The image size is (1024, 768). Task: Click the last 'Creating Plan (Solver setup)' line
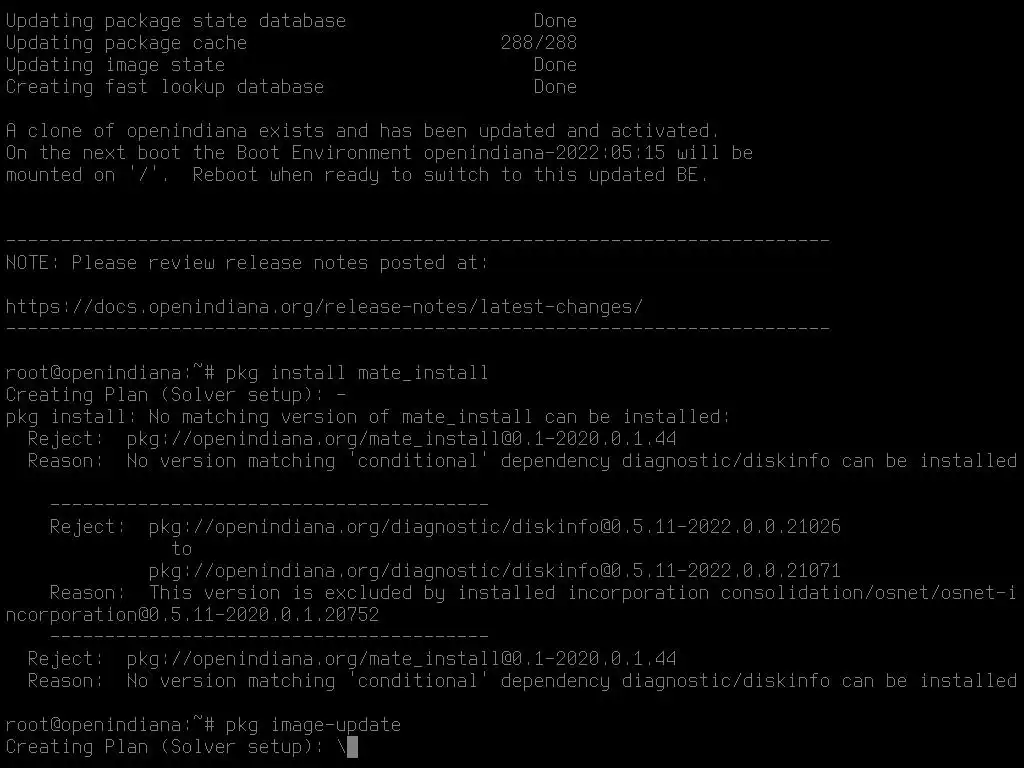[x=176, y=747]
